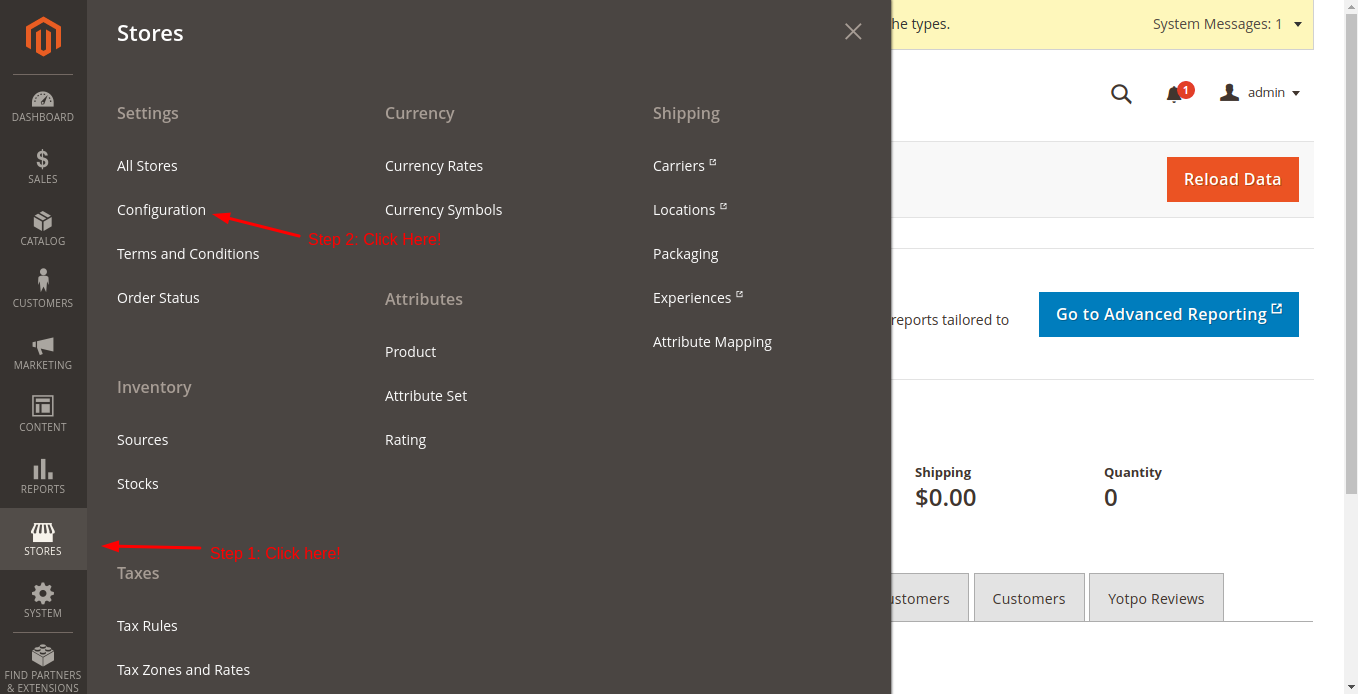The width and height of the screenshot is (1358, 694).
Task: Open the System sidebar menu
Action: [x=43, y=601]
